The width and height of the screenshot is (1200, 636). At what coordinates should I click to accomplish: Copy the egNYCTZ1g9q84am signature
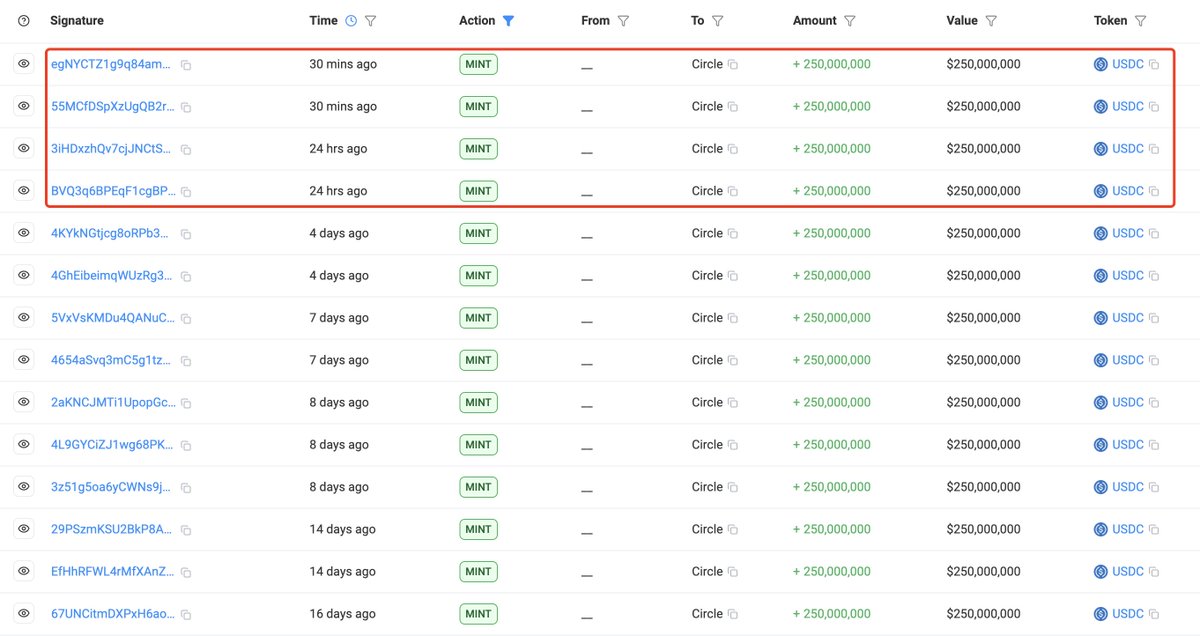pos(186,65)
